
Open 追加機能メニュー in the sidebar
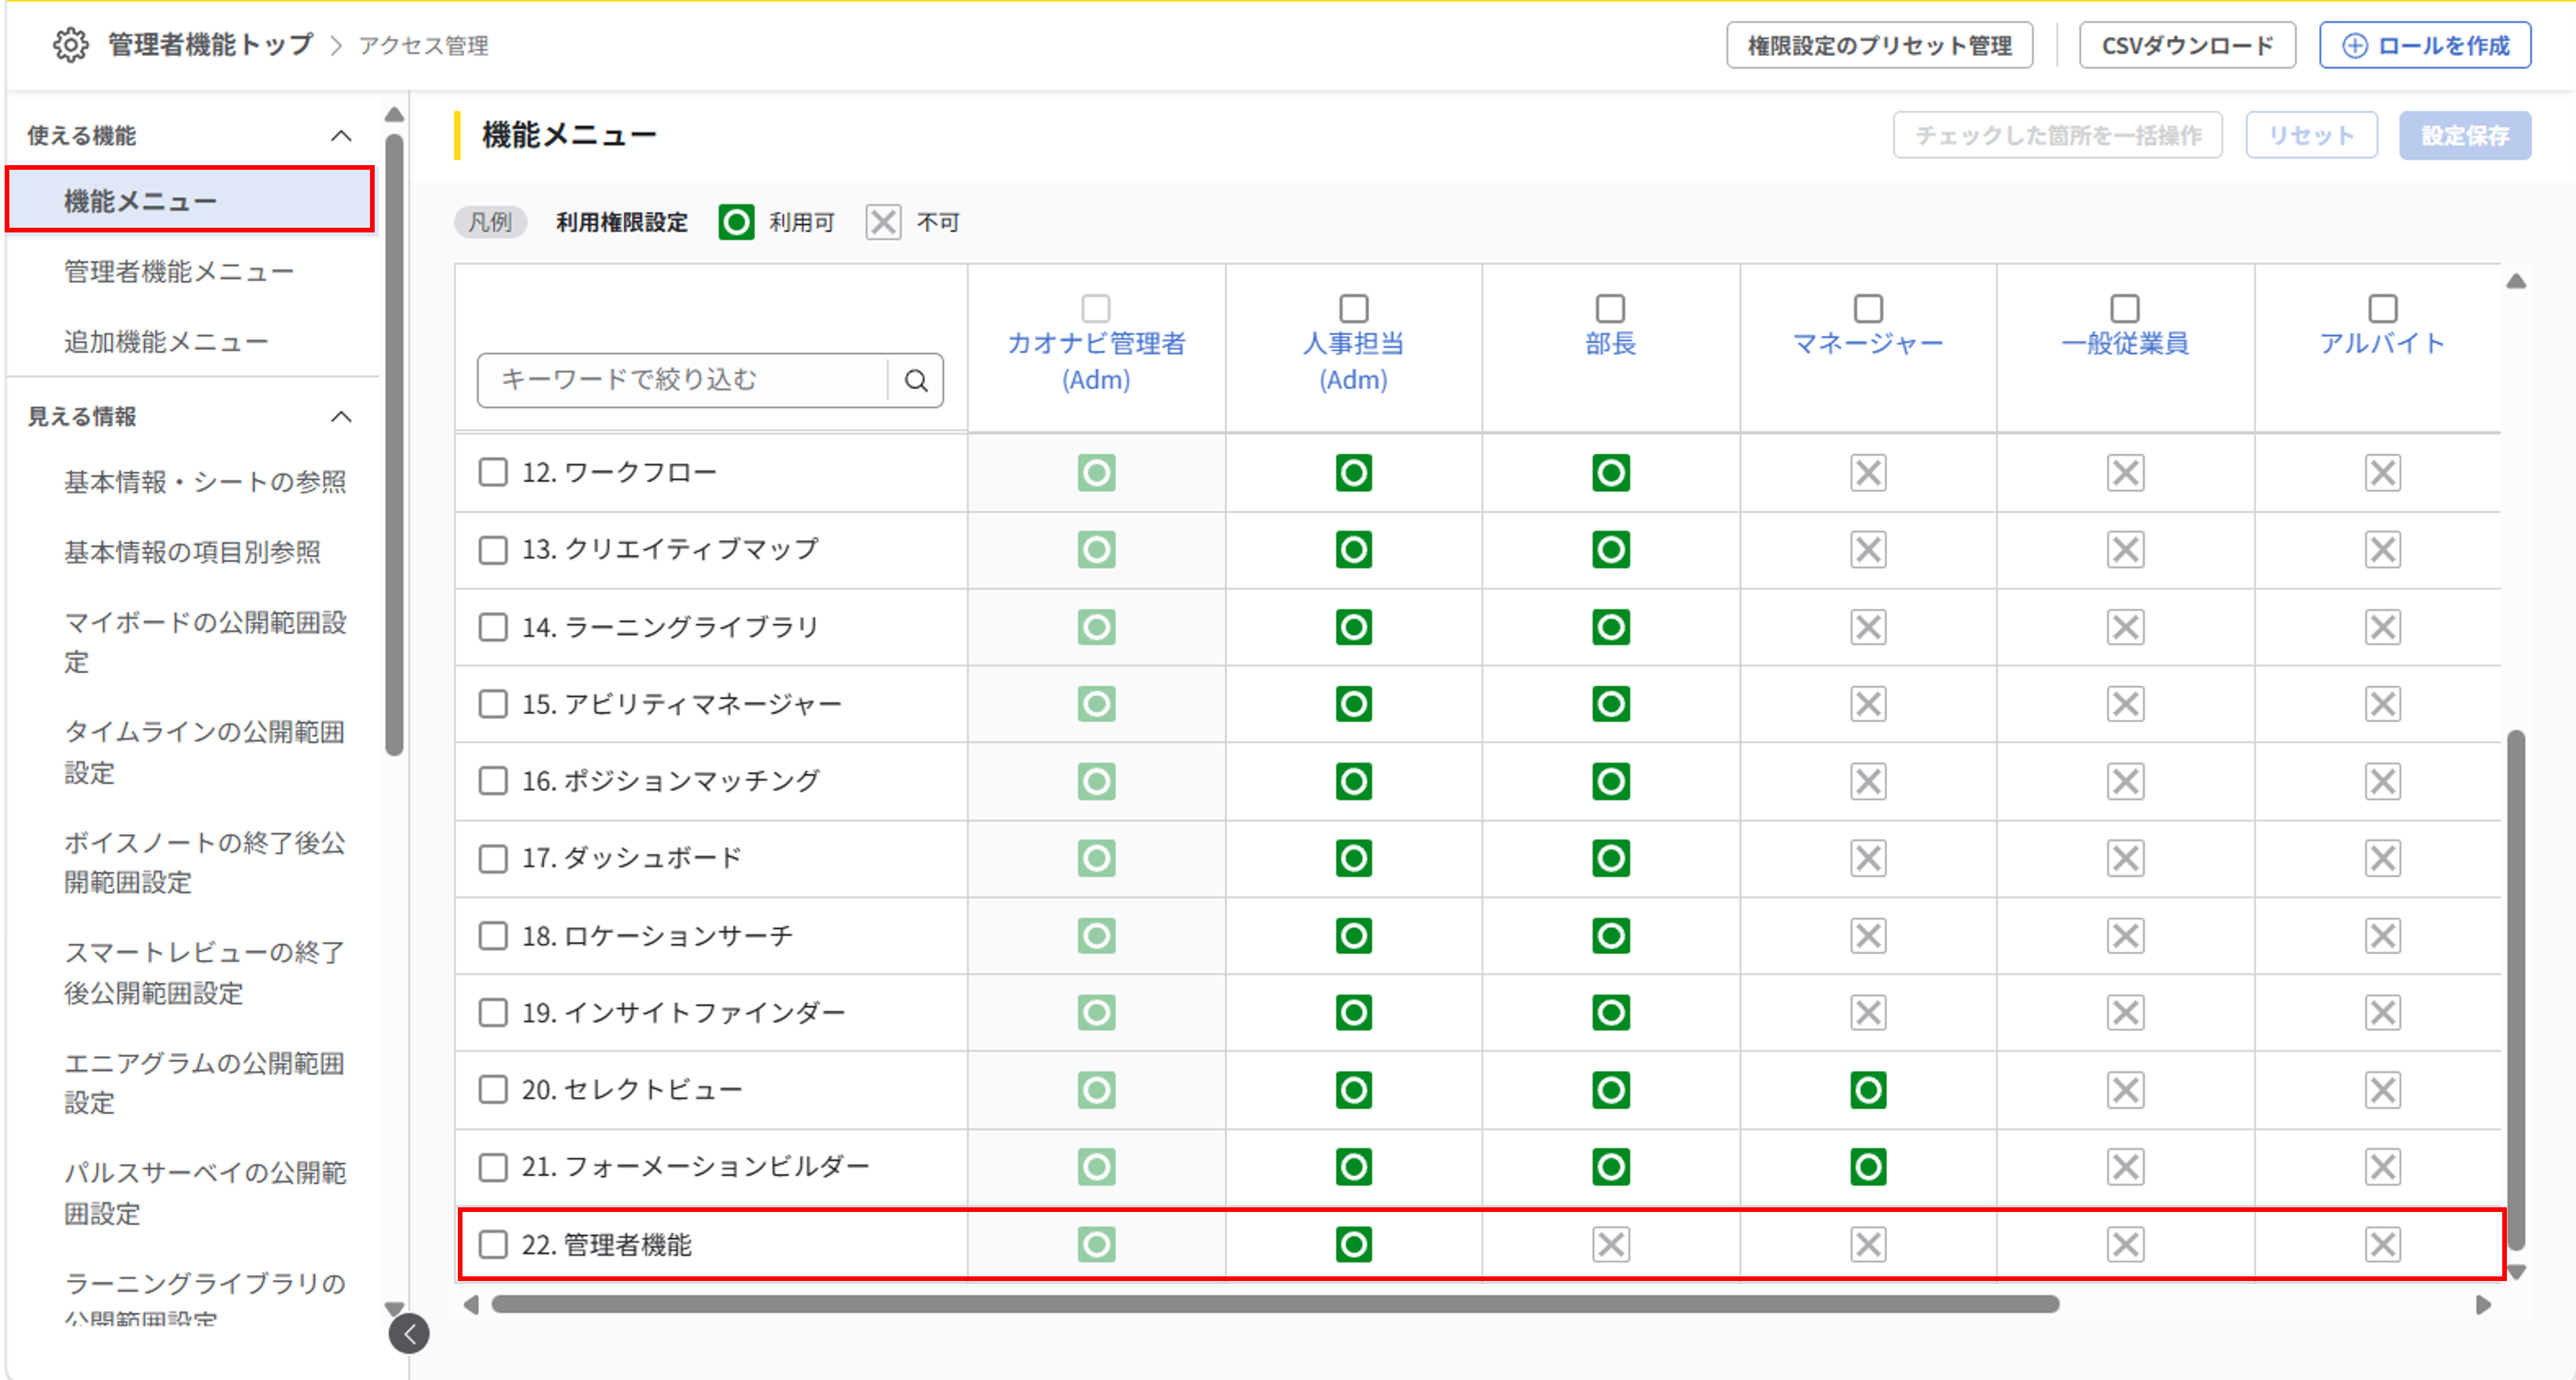166,342
